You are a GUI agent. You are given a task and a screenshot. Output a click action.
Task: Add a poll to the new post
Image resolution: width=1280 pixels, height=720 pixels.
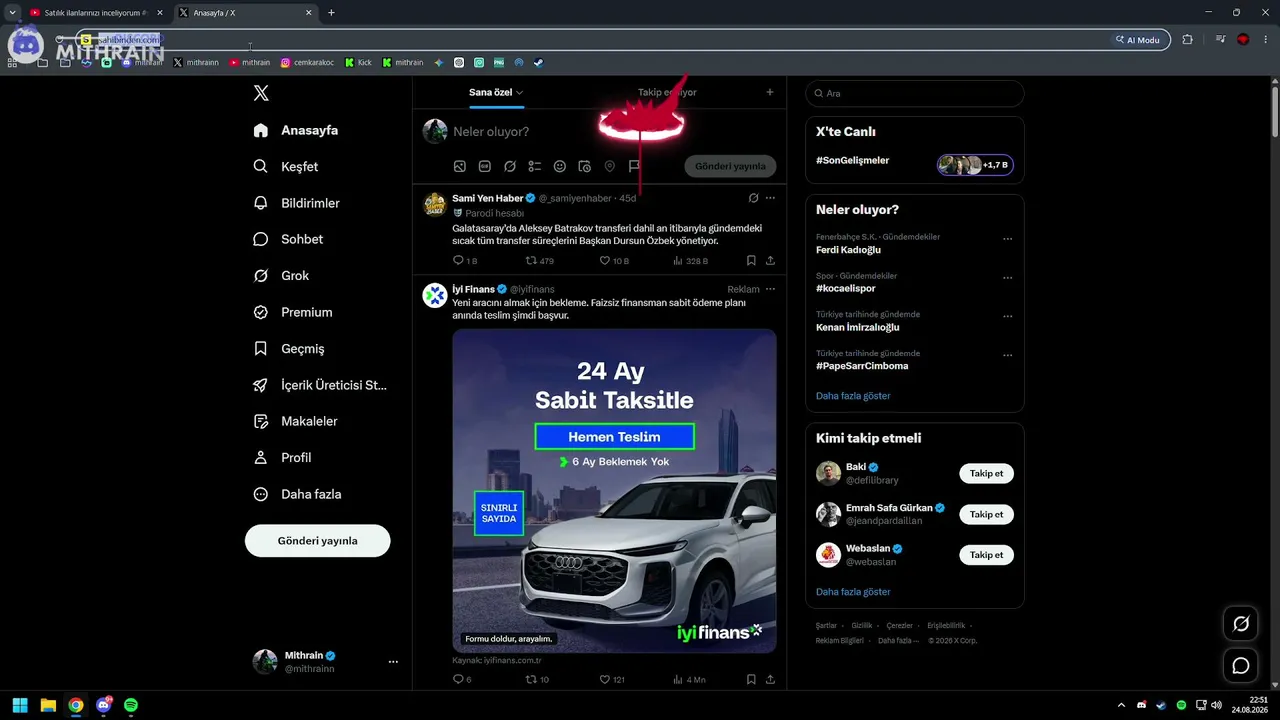tap(535, 166)
